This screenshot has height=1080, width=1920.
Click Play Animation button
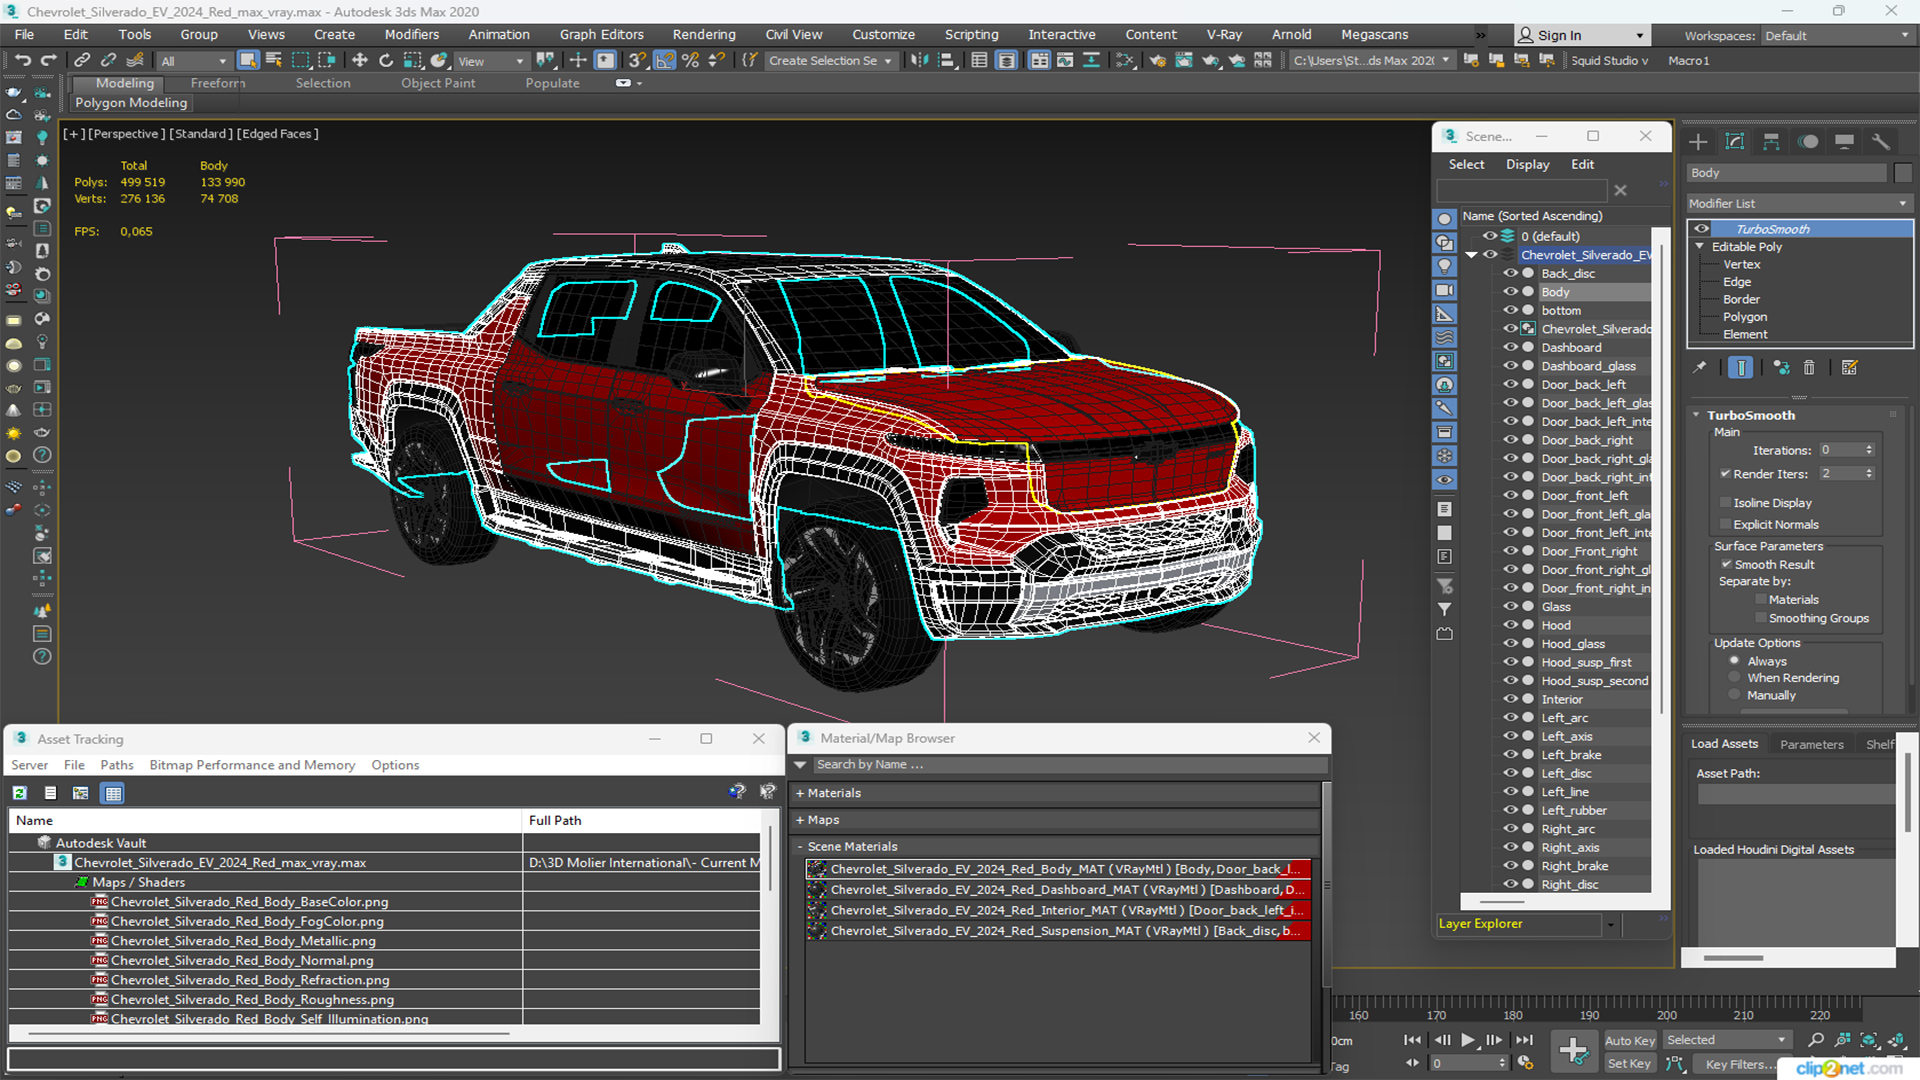pos(1468,1040)
